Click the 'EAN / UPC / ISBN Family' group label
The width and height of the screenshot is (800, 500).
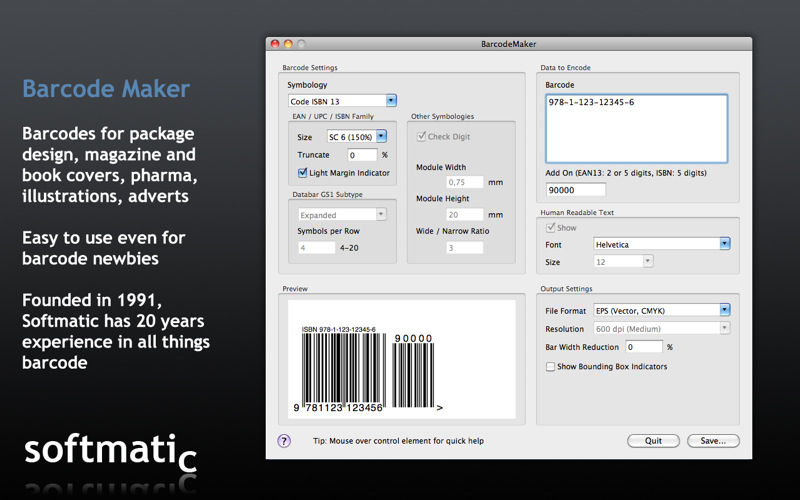[333, 116]
